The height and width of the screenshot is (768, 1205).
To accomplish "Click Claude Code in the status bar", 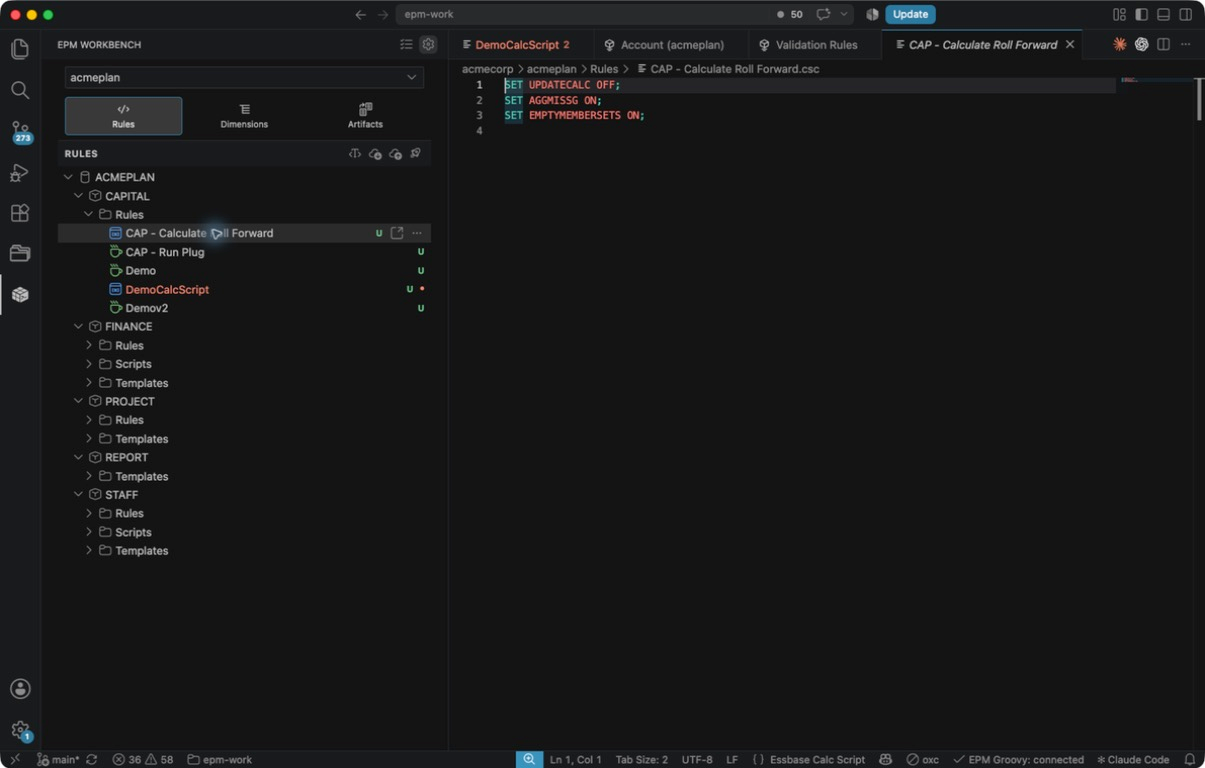I will (x=1133, y=760).
